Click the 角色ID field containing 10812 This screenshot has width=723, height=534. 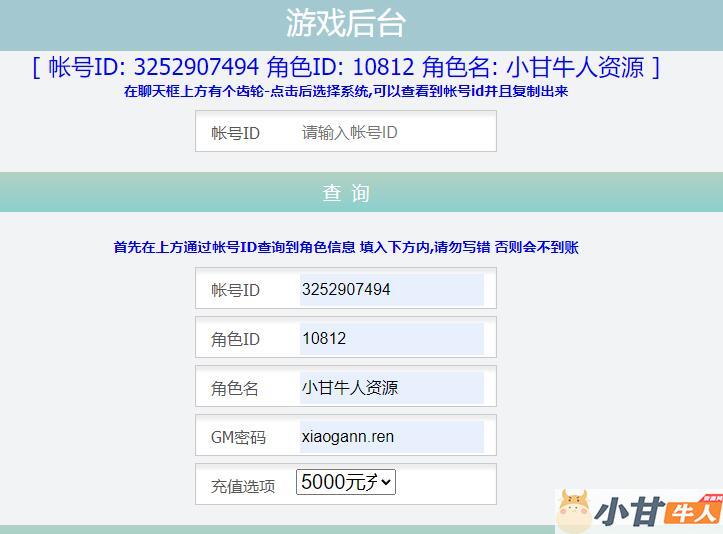(391, 339)
